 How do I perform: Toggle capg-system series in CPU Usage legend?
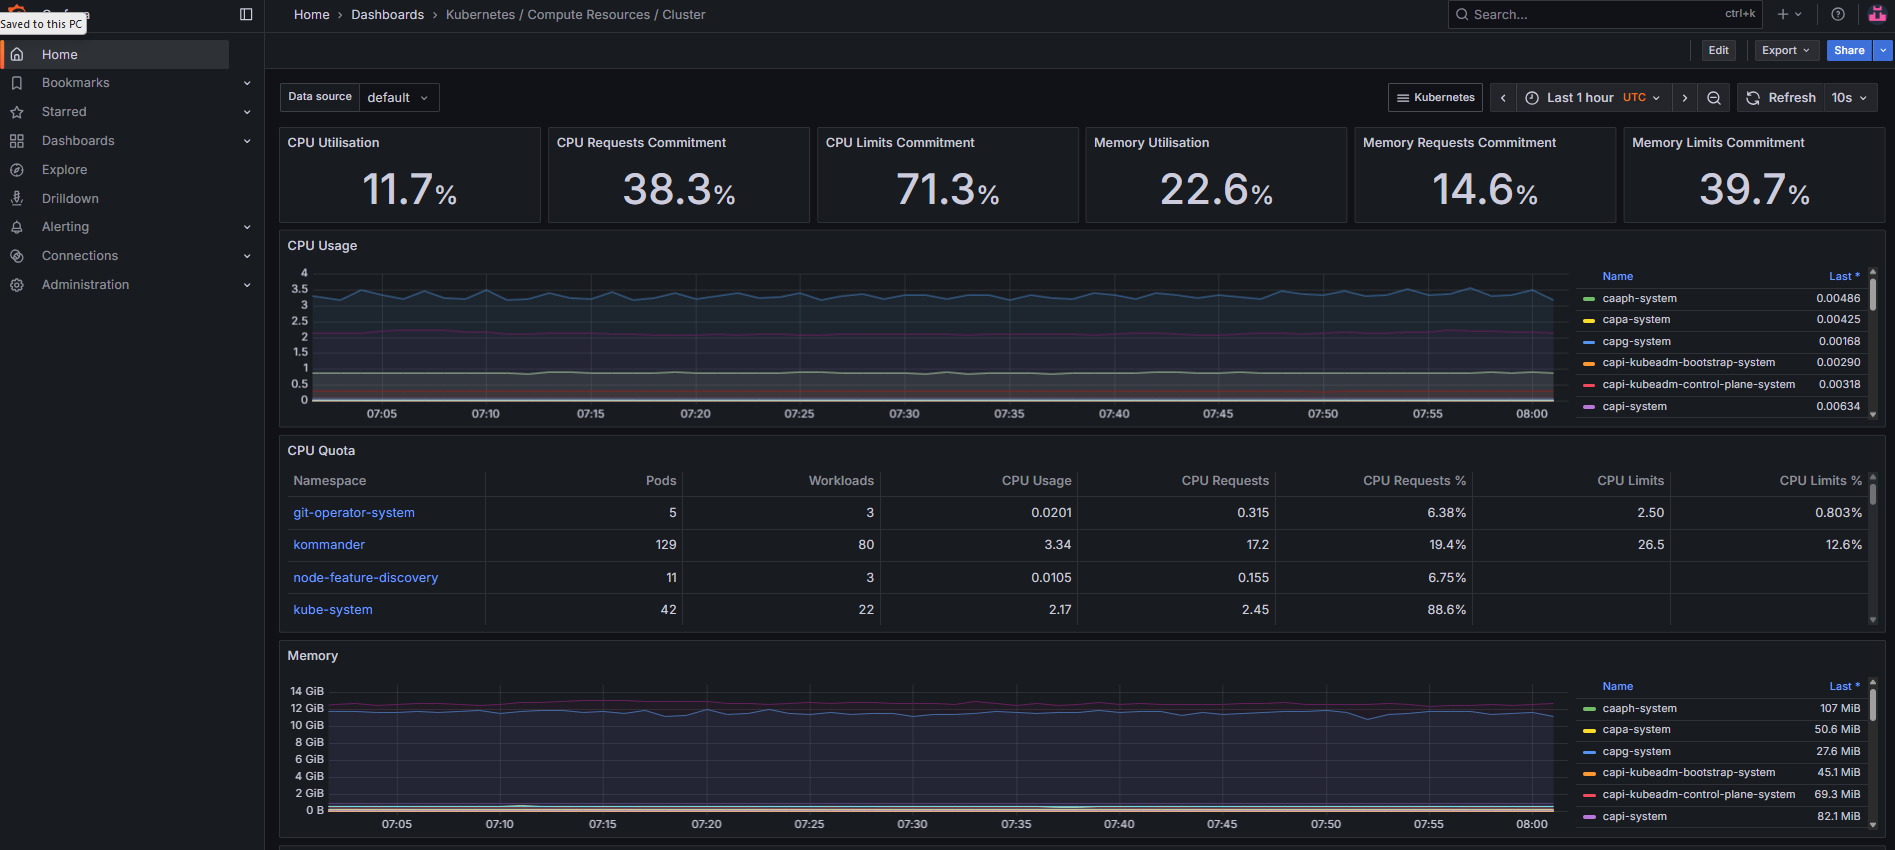click(x=1636, y=342)
